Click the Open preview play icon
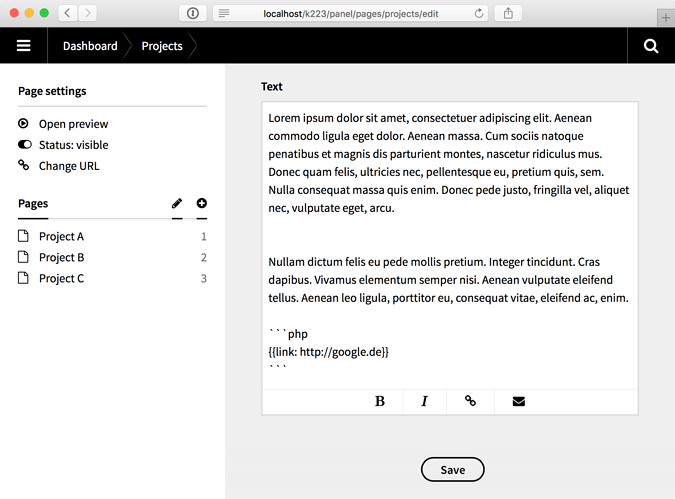This screenshot has width=675, height=499. click(23, 124)
